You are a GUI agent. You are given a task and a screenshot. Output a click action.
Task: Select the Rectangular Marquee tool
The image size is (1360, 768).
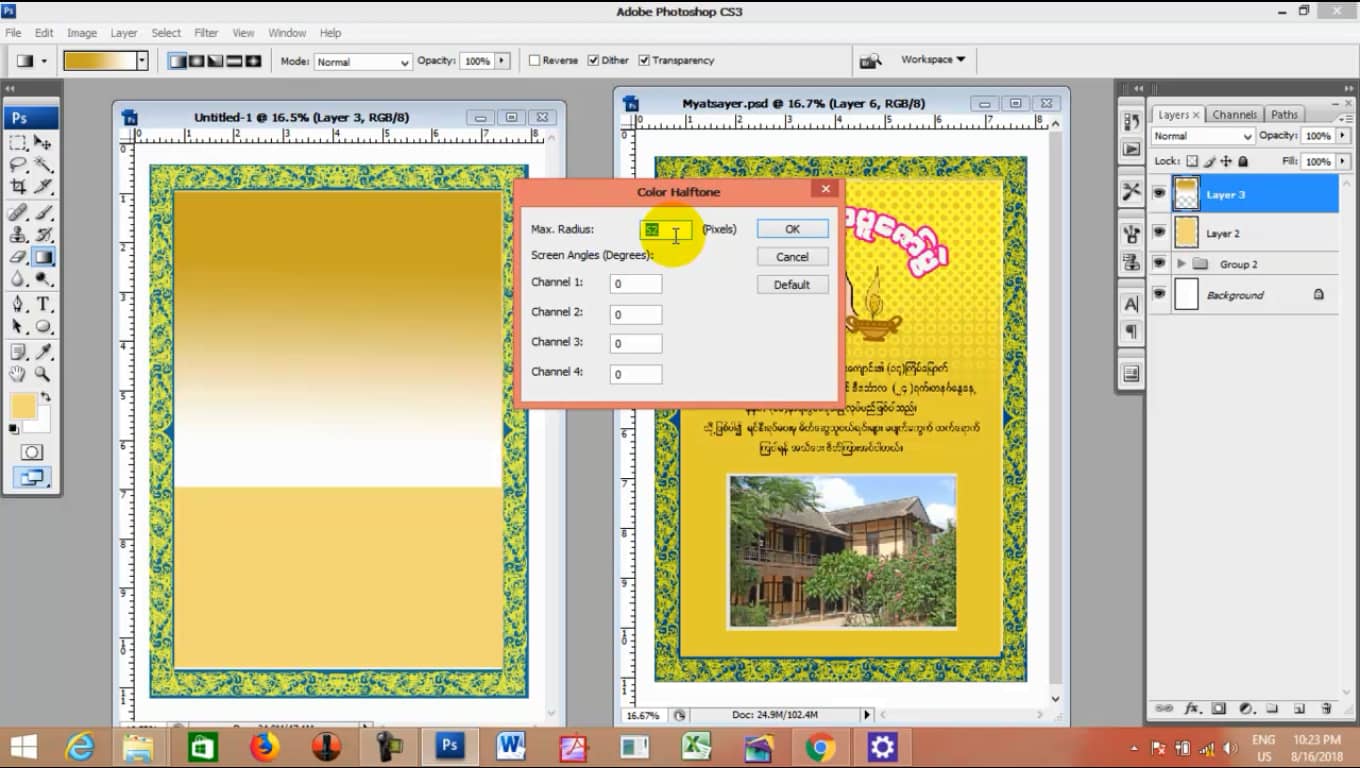18,142
